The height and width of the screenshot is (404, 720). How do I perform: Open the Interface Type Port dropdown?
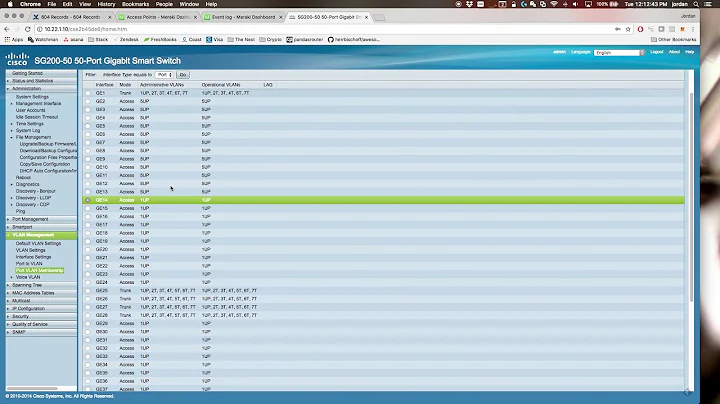[164, 75]
